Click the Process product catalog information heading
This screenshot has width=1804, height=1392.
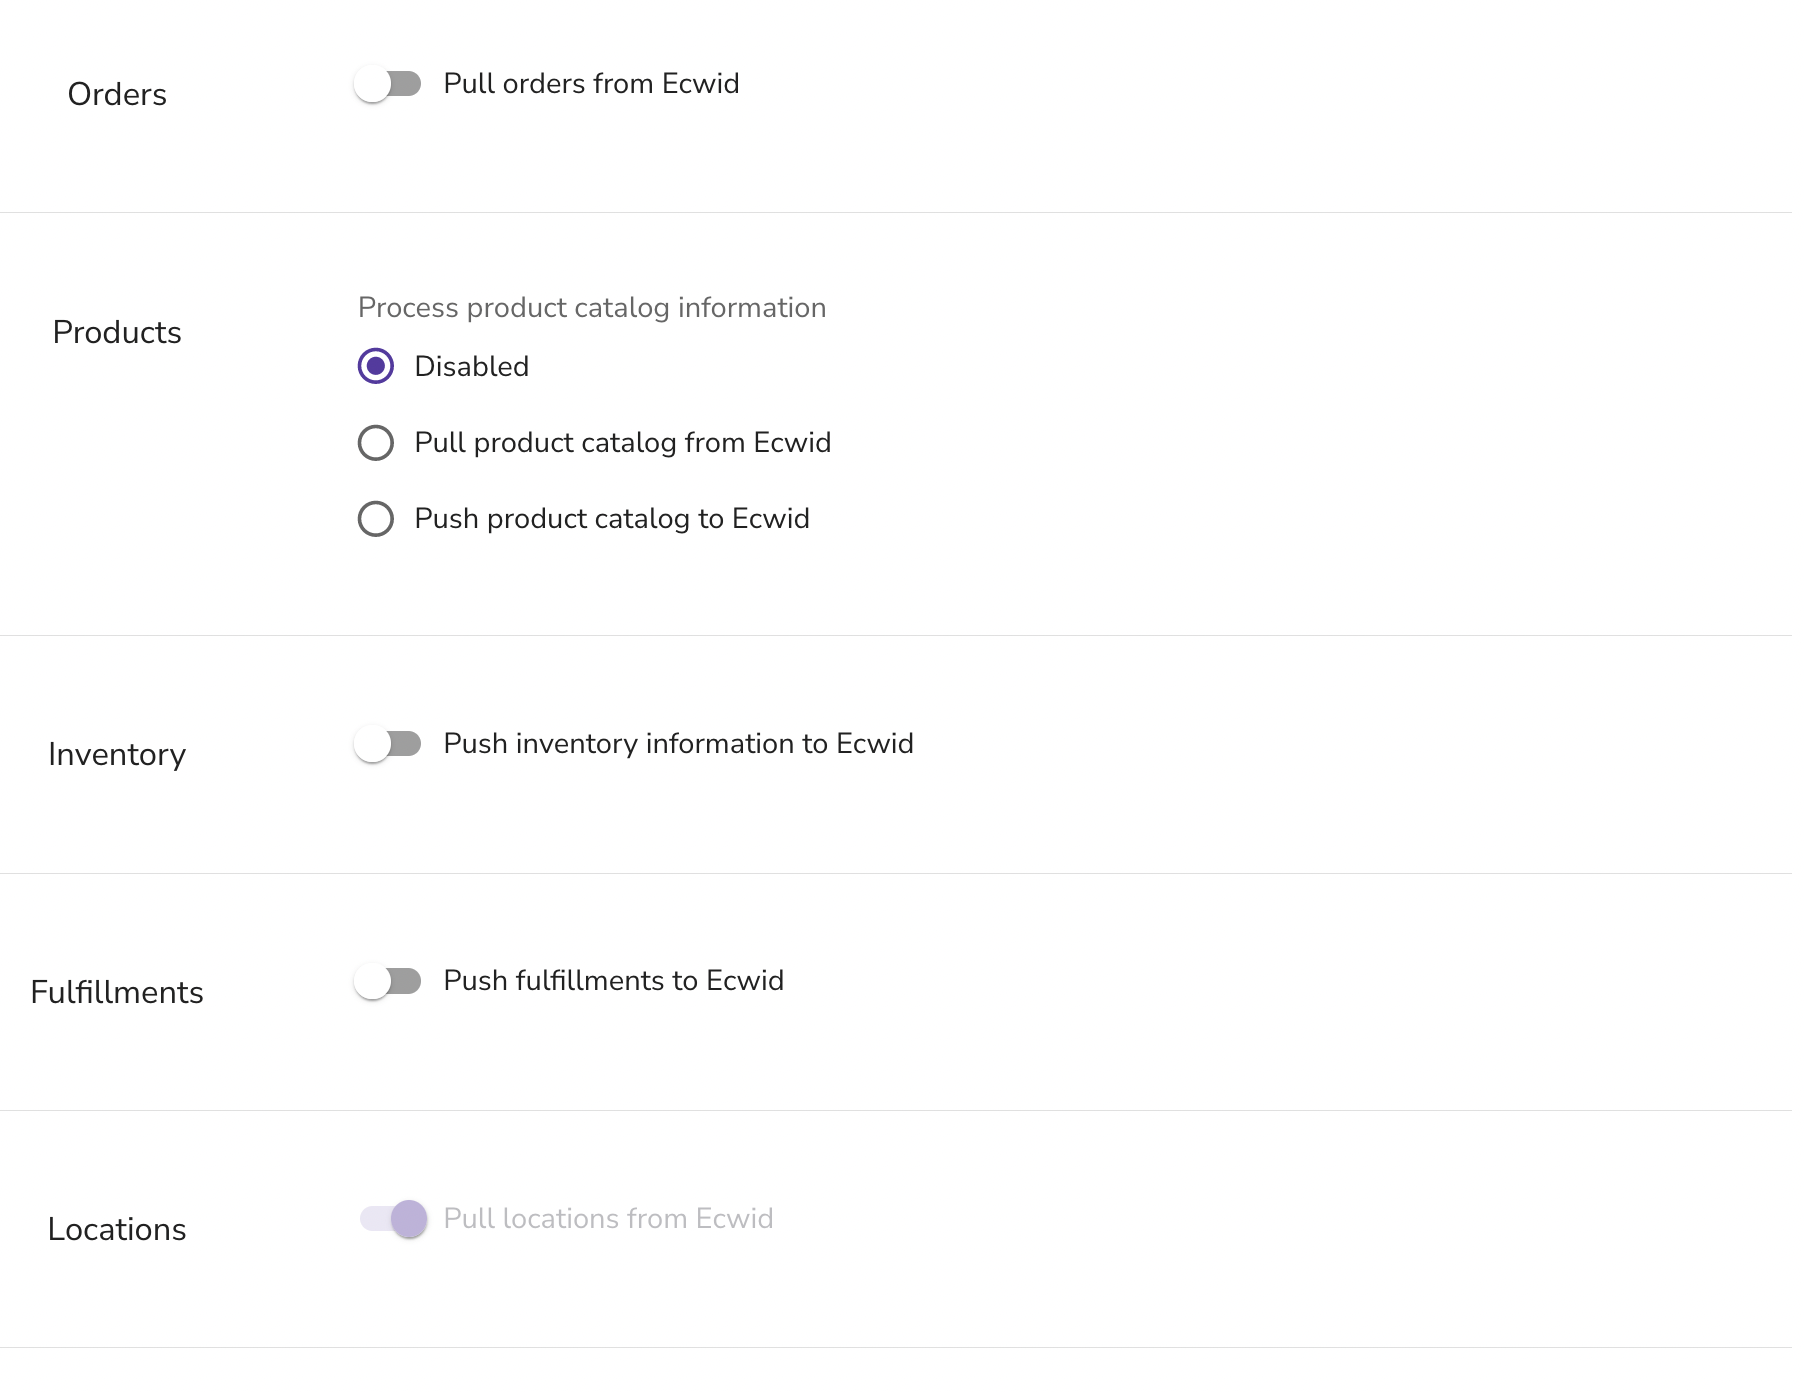[x=592, y=308]
